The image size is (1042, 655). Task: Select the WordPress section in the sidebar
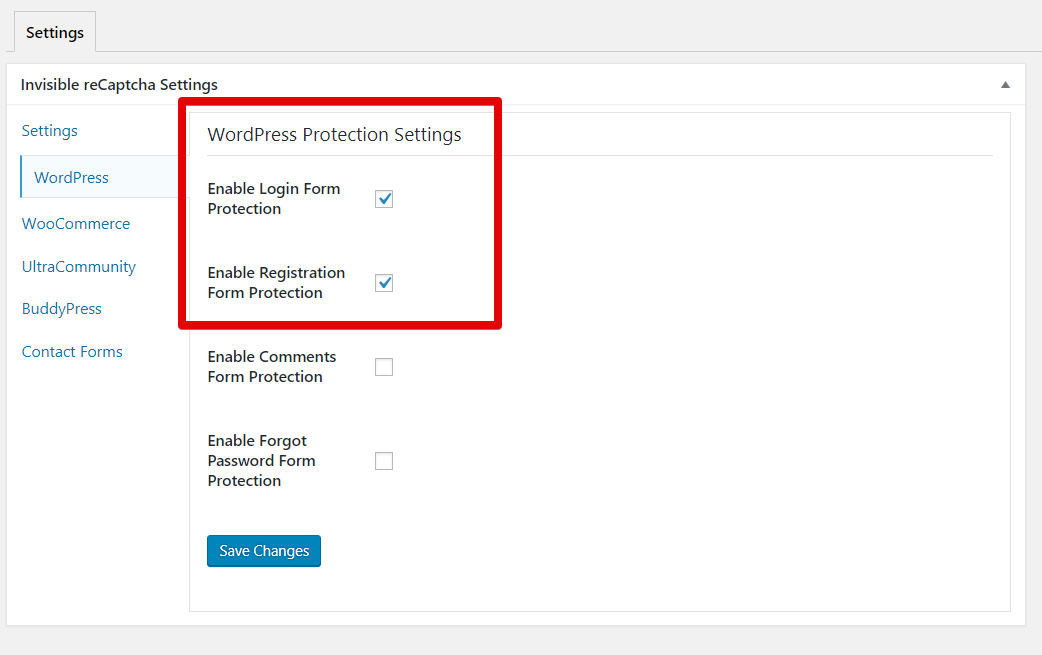[x=70, y=177]
